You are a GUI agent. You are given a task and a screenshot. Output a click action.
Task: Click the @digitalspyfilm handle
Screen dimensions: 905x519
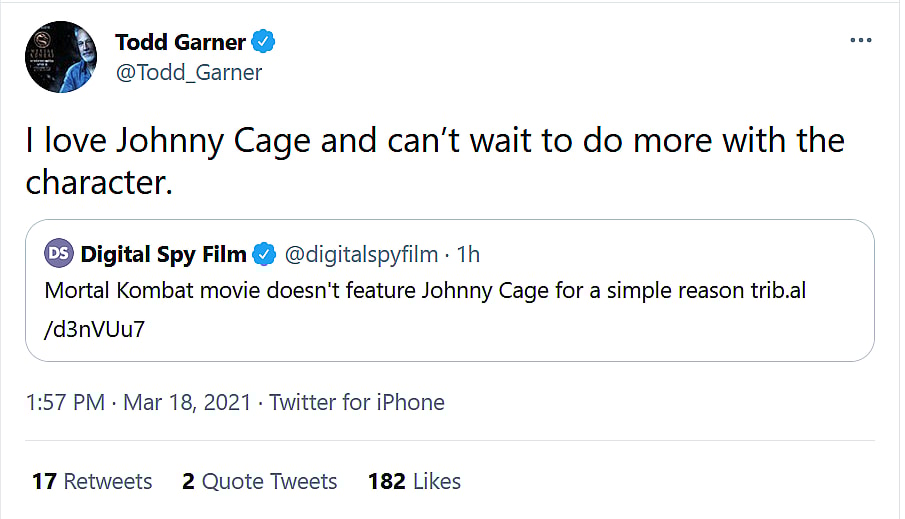click(361, 255)
